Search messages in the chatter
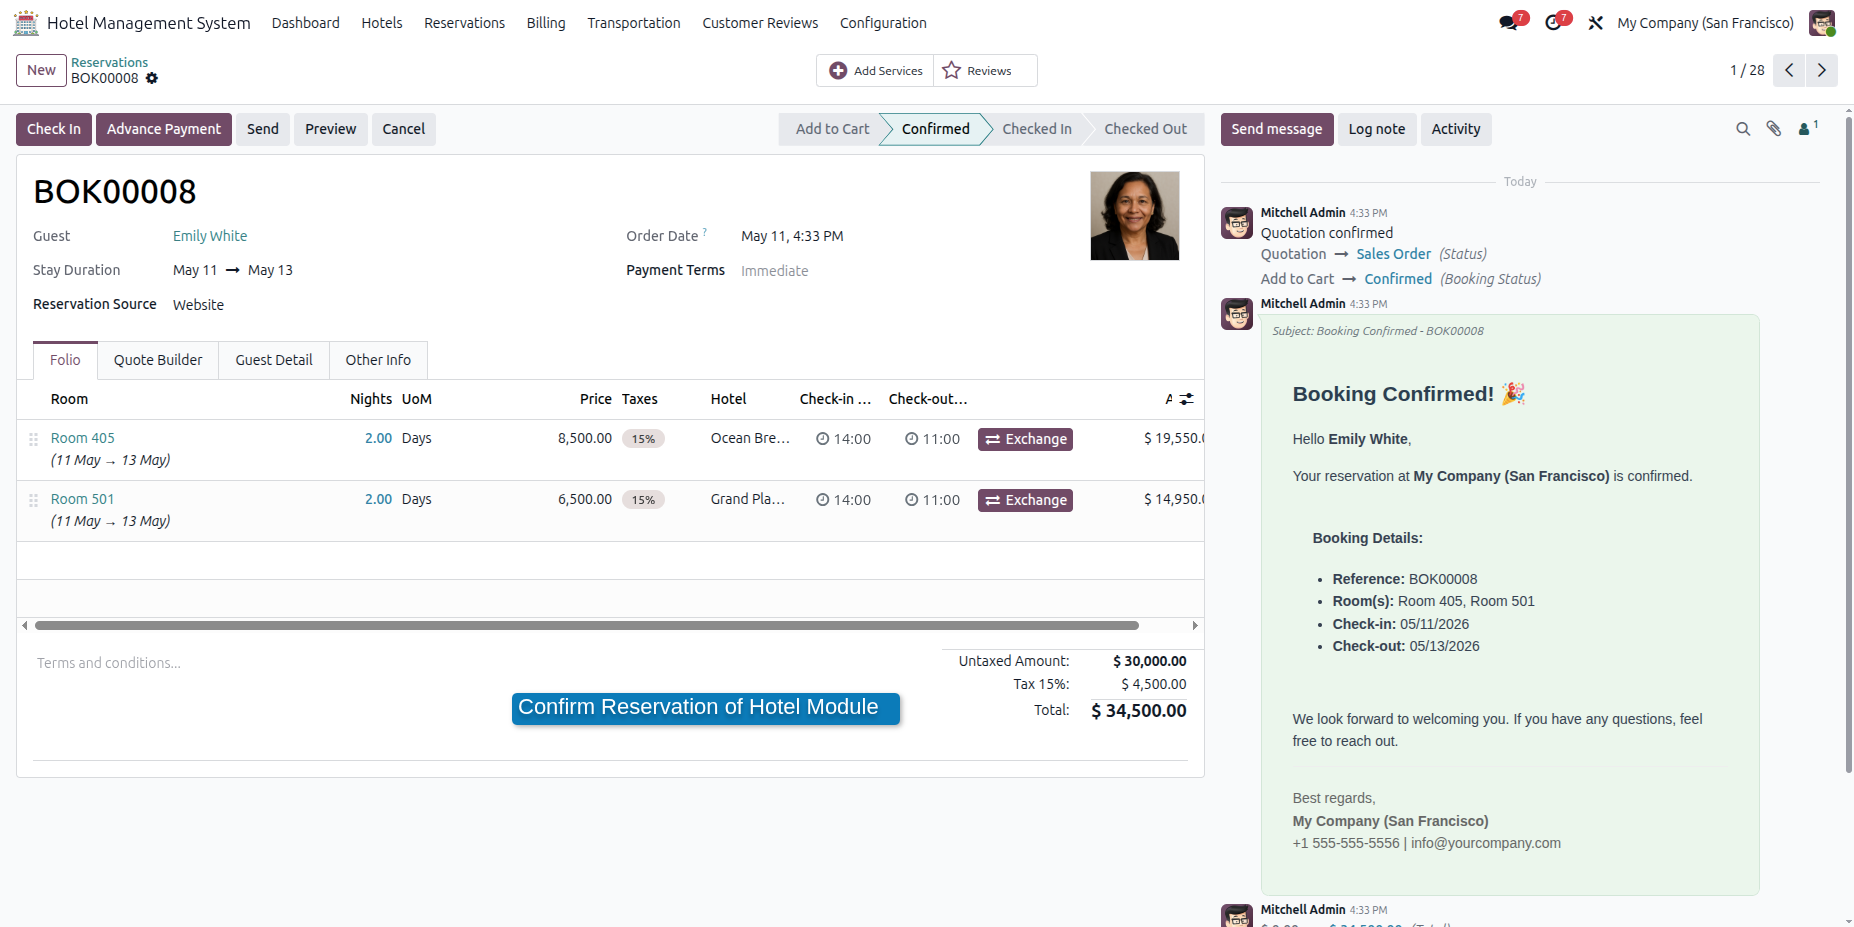 click(x=1743, y=129)
